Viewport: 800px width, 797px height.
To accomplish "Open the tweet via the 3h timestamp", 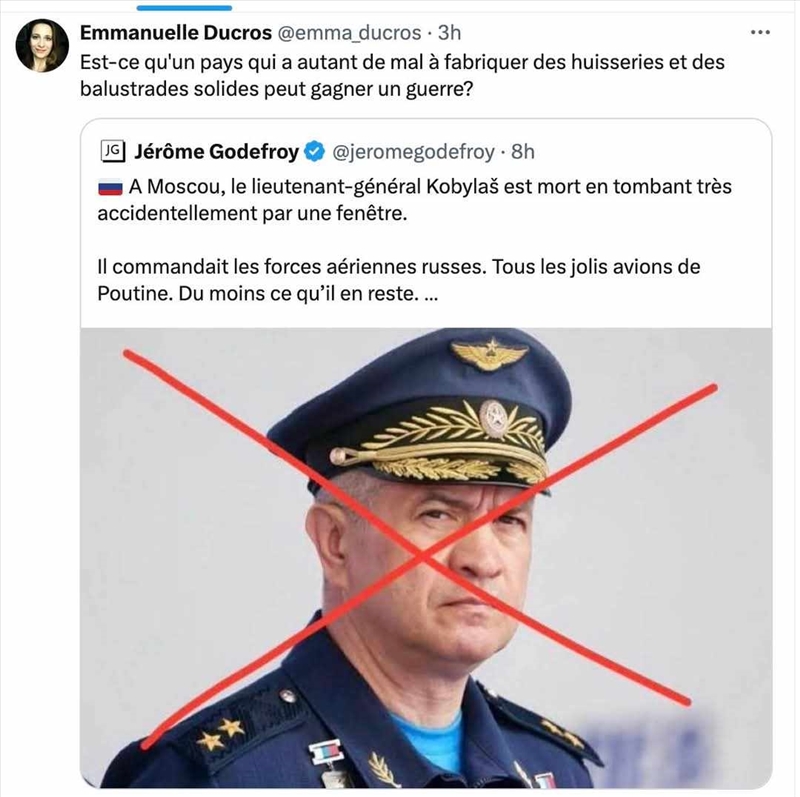I will [x=449, y=33].
